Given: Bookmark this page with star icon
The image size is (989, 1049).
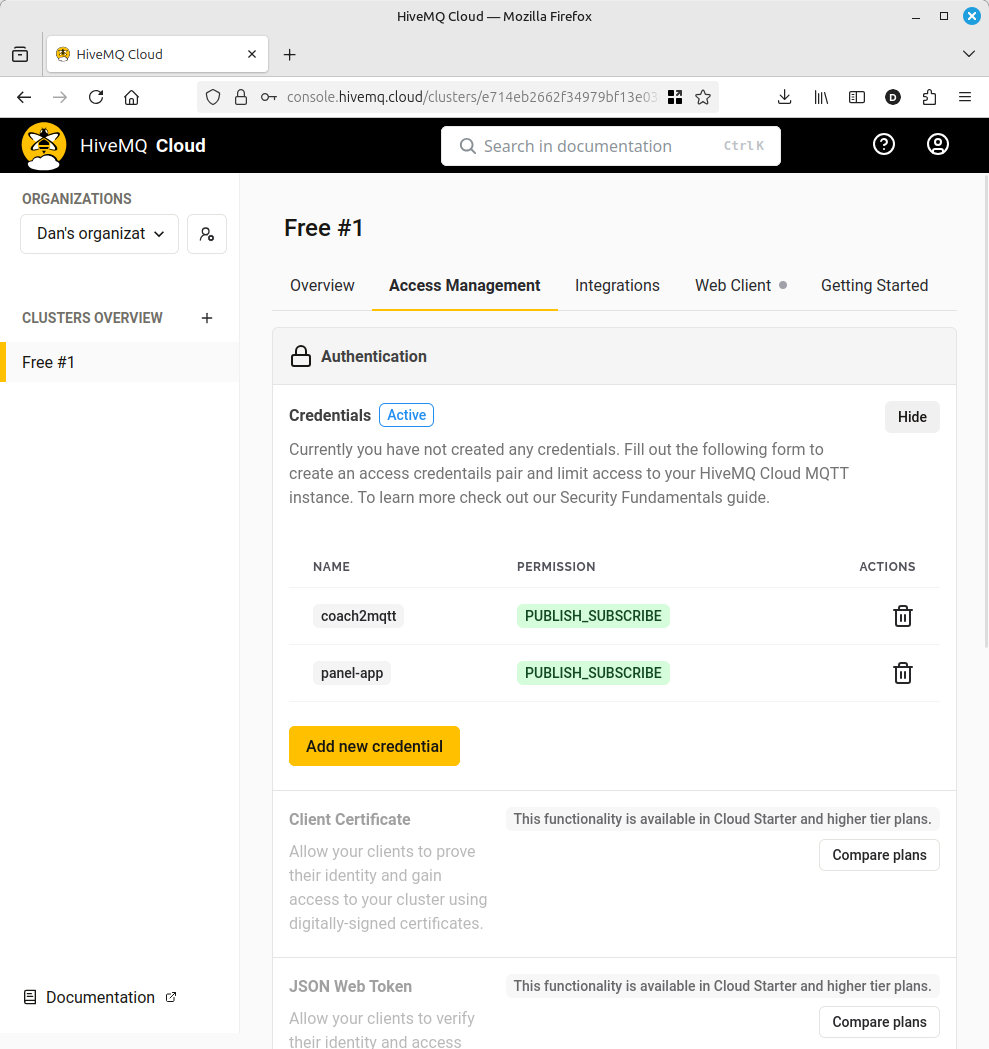Looking at the screenshot, I should pyautogui.click(x=703, y=97).
